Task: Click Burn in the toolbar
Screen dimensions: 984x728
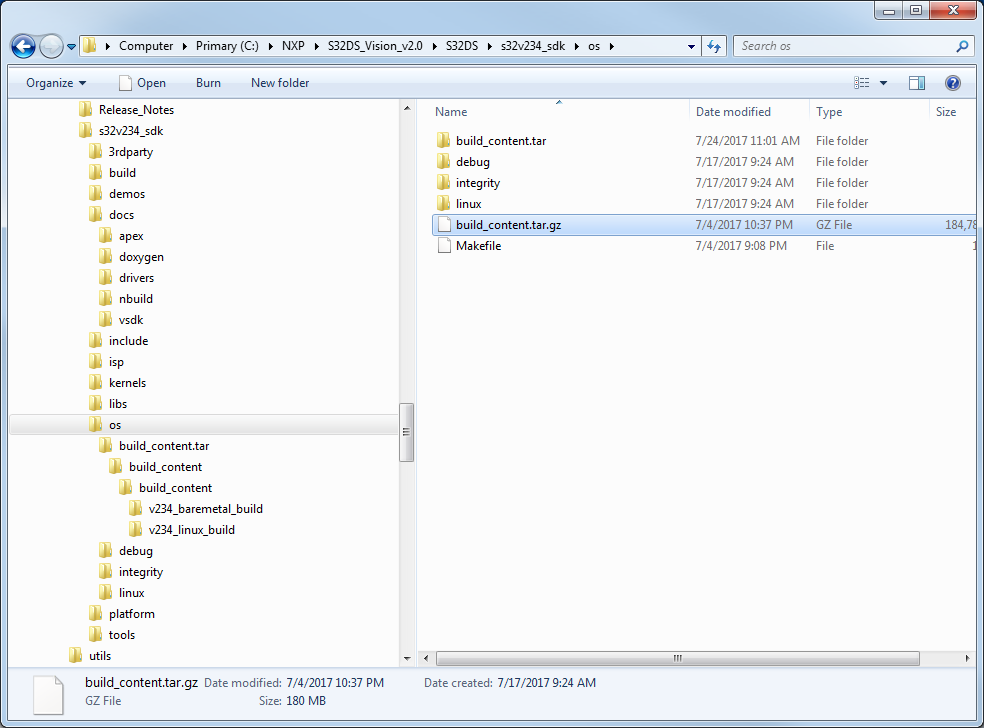Action: [208, 83]
